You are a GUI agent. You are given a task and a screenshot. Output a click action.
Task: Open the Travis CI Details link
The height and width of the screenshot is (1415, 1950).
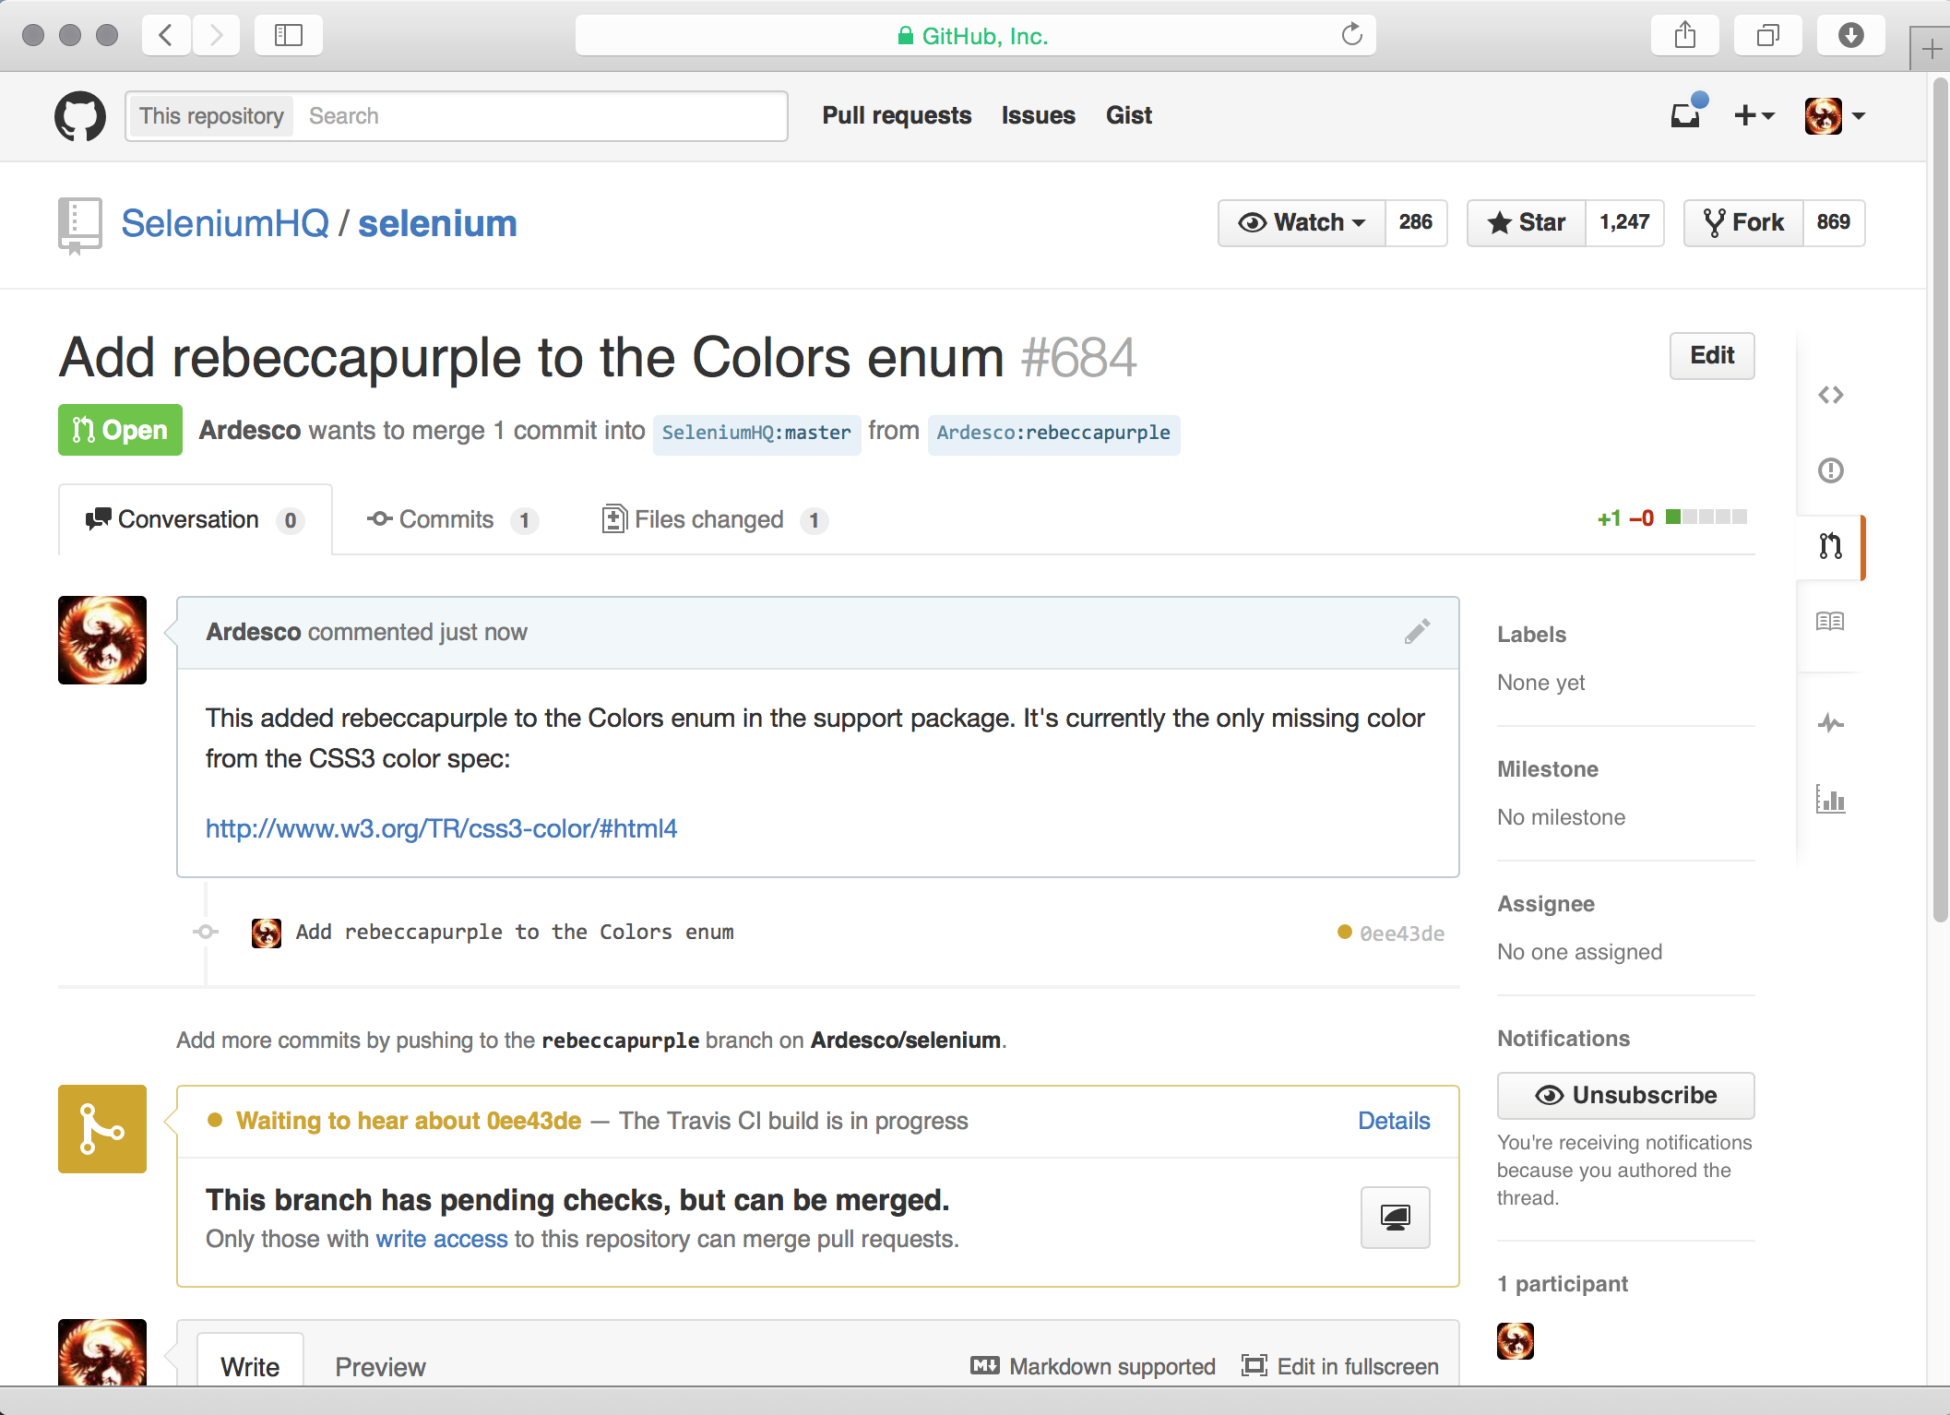(x=1394, y=1121)
